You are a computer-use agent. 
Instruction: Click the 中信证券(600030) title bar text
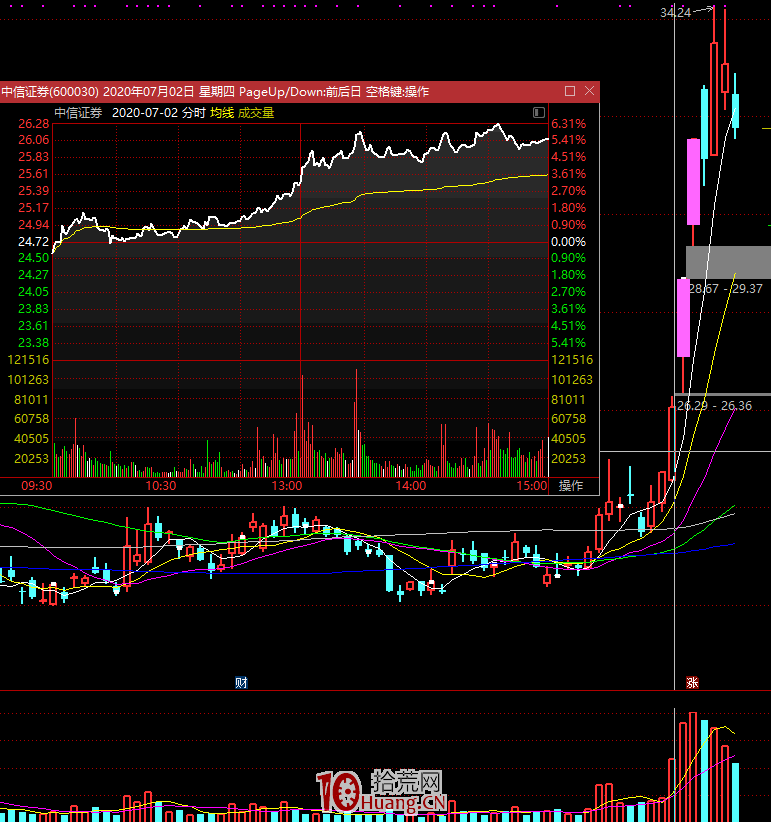click(x=50, y=92)
